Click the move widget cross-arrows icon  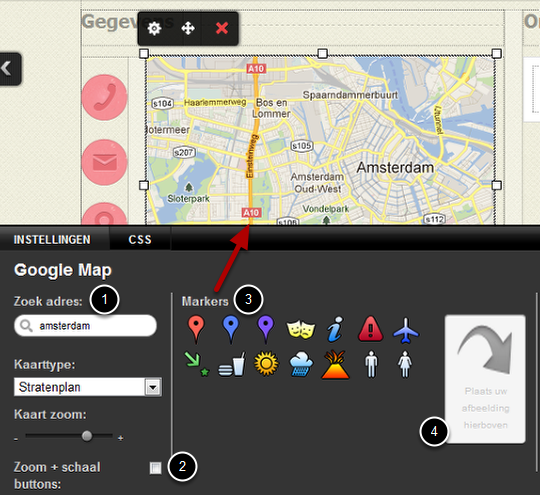tap(188, 28)
